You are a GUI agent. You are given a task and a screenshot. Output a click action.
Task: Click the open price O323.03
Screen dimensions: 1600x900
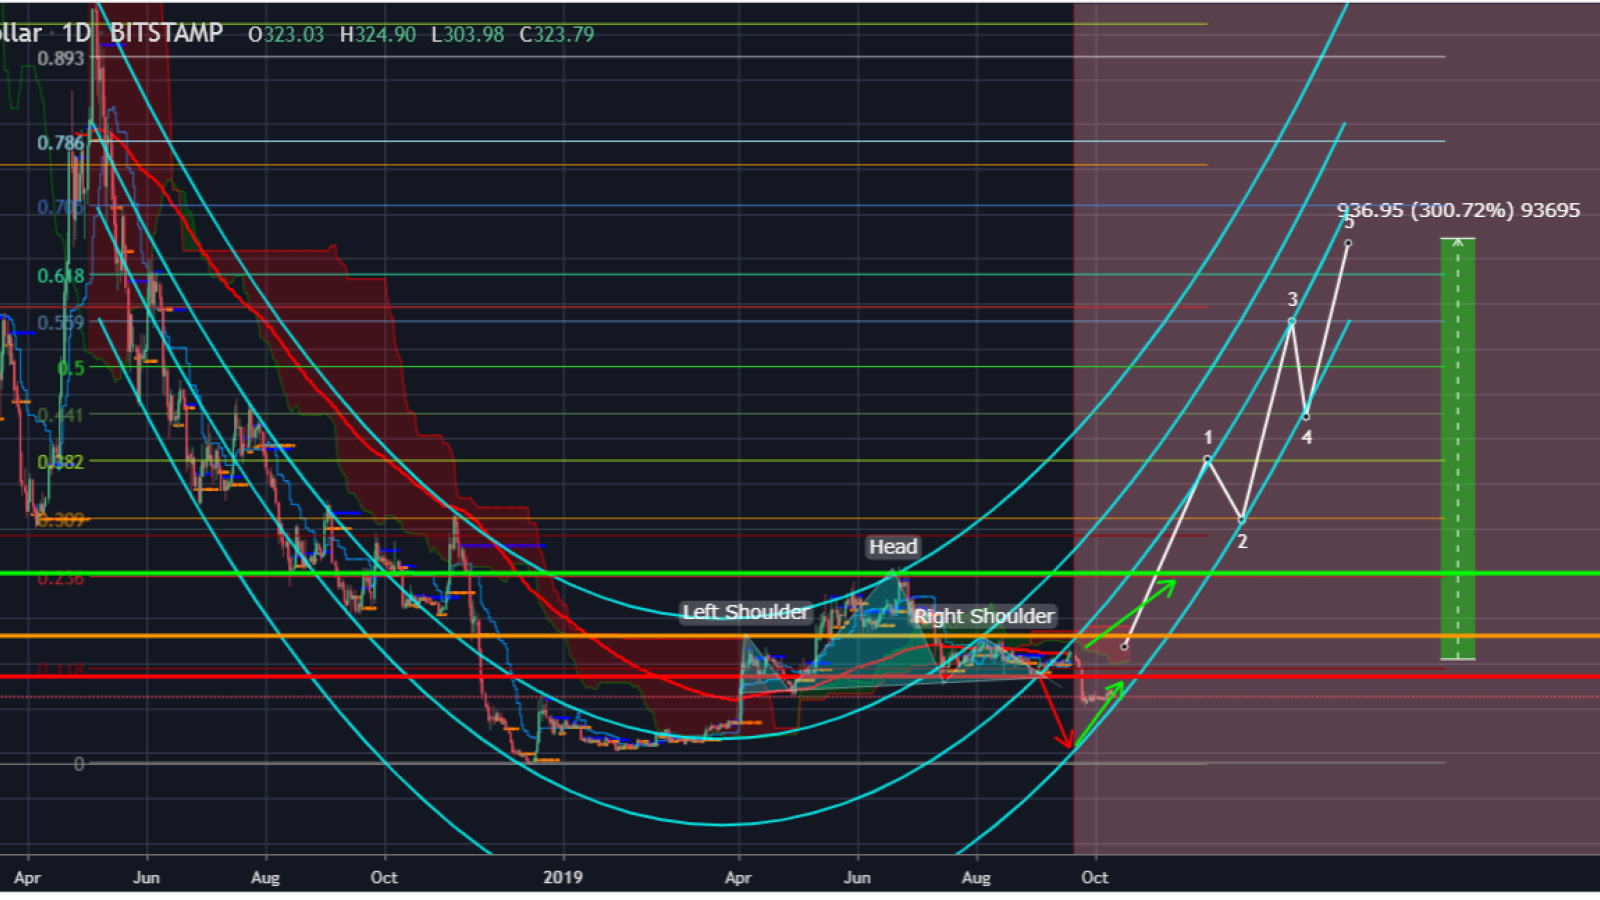[286, 35]
